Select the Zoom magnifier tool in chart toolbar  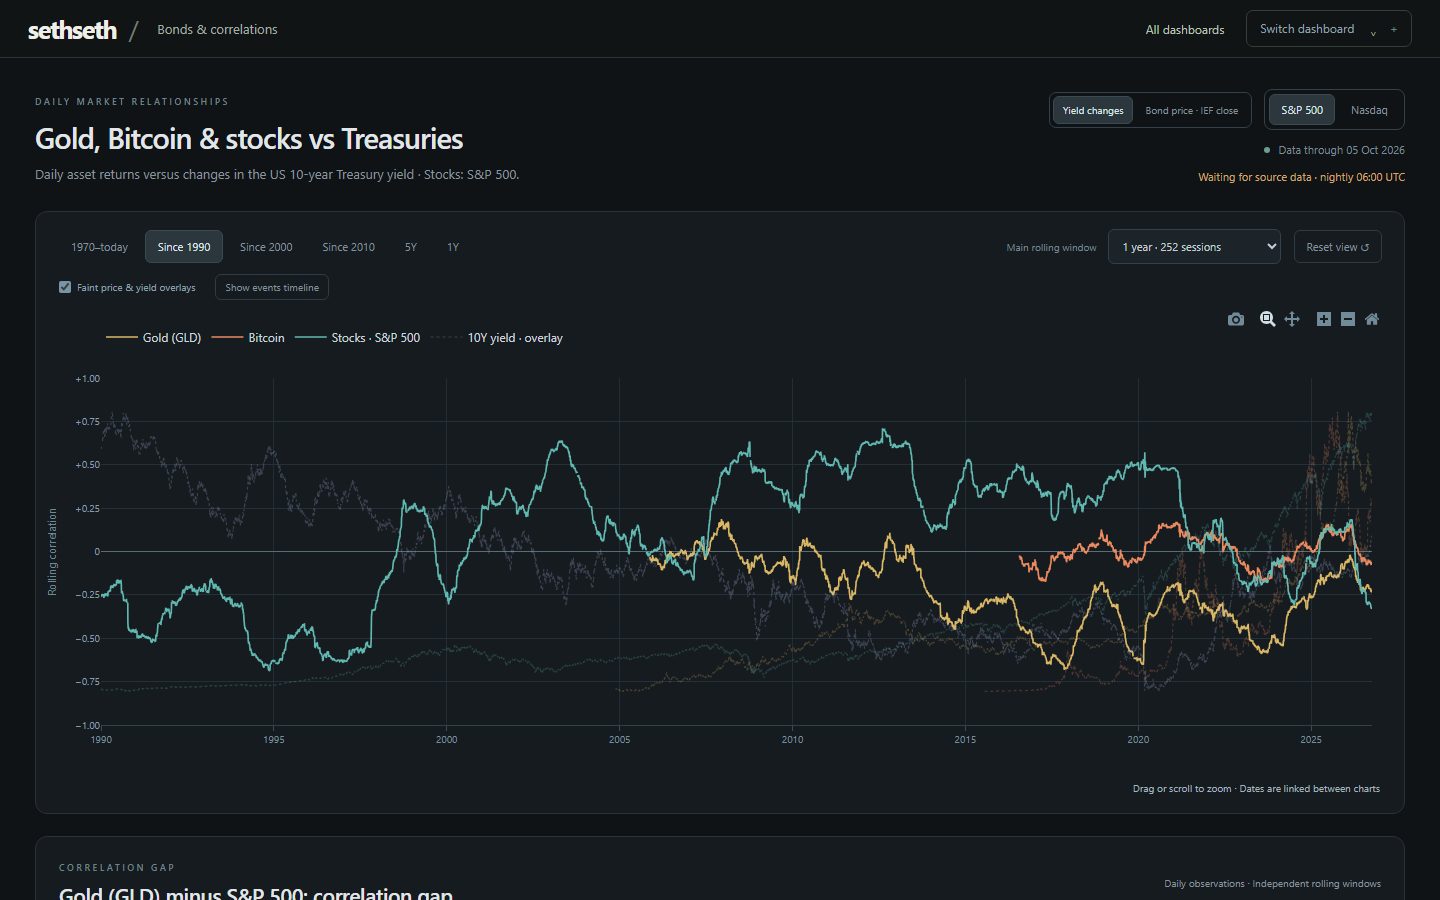pyautogui.click(x=1267, y=319)
